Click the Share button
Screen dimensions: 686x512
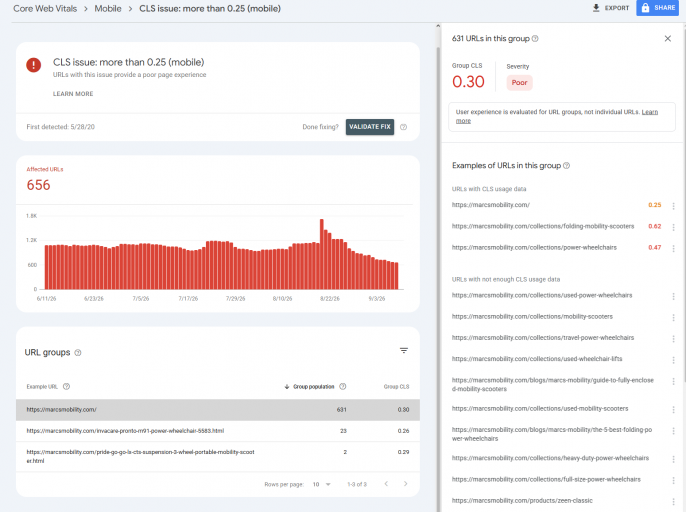(658, 8)
